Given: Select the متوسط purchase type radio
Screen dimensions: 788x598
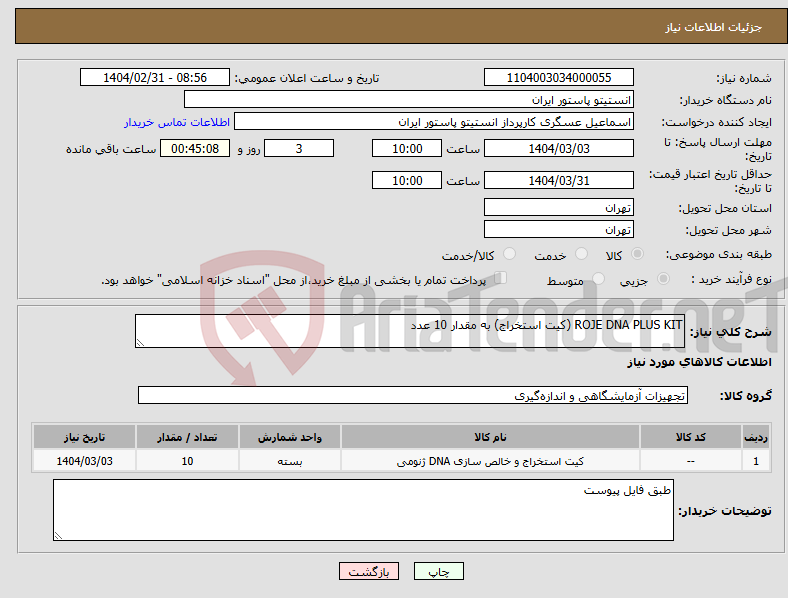Looking at the screenshot, I should click(x=598, y=278).
